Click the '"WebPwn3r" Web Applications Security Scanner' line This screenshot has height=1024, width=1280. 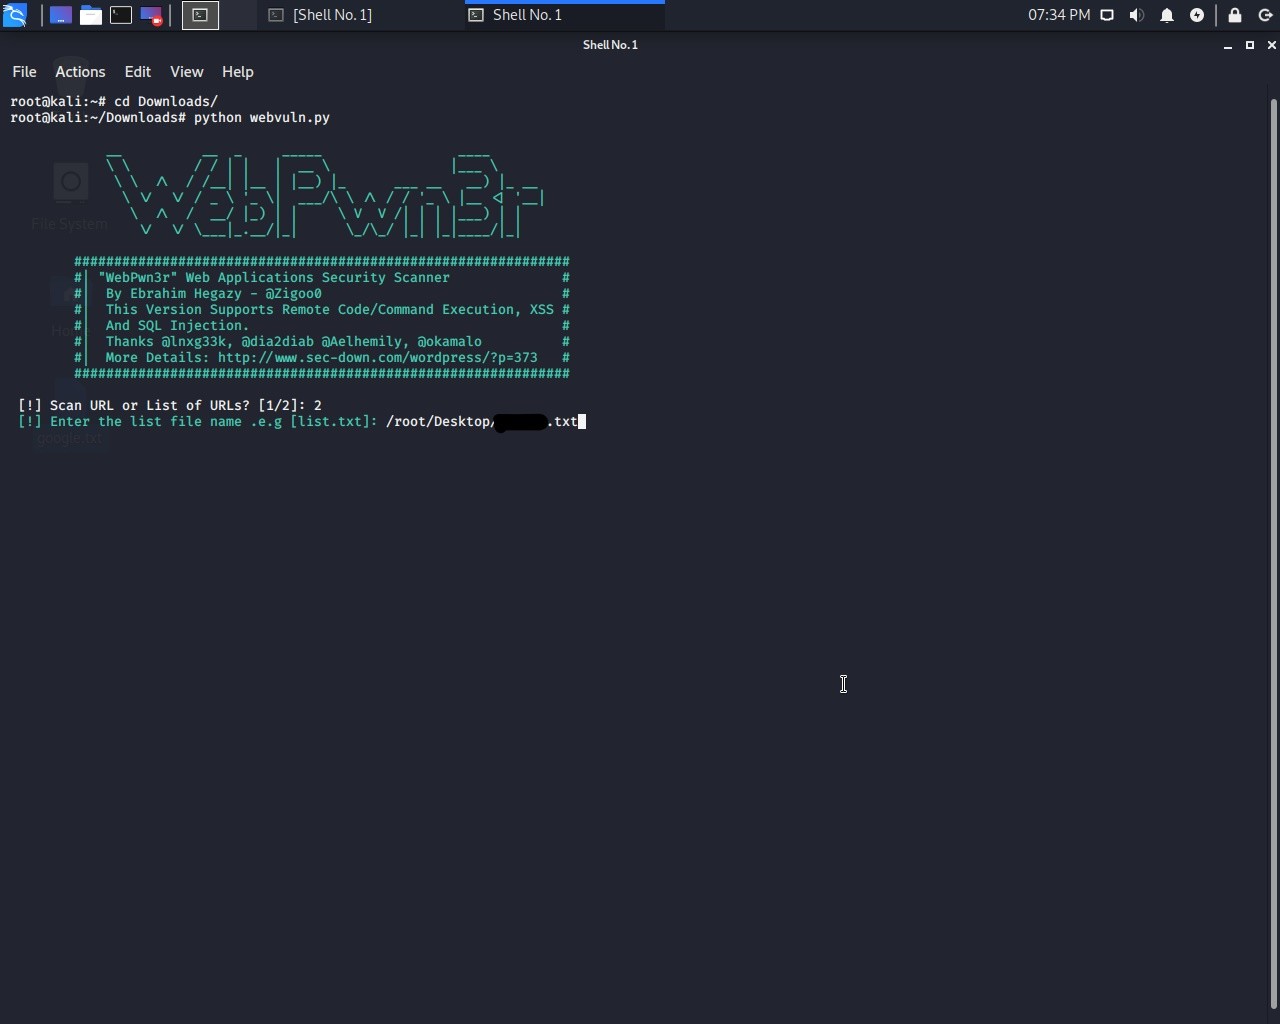point(274,277)
